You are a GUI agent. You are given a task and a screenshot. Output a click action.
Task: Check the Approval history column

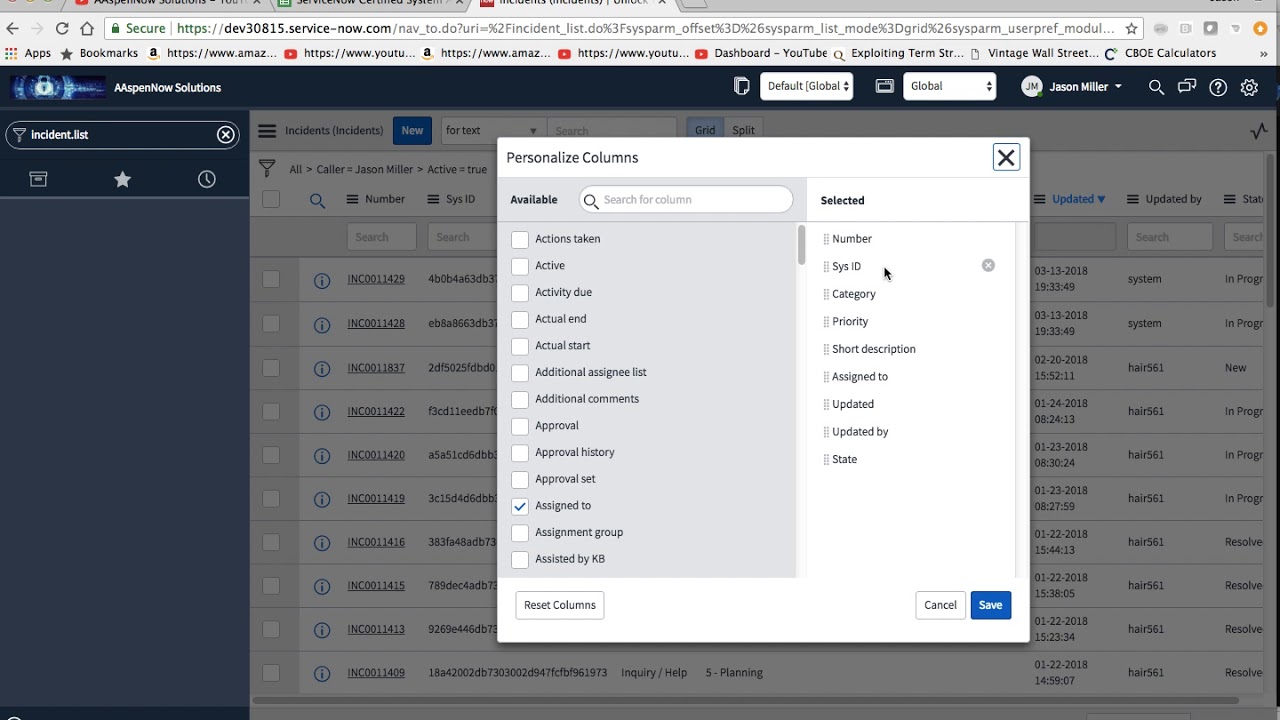click(520, 453)
